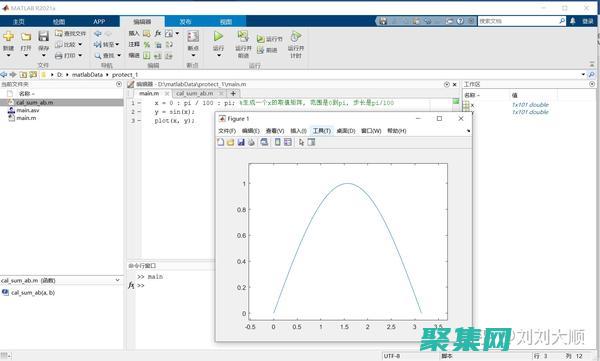This screenshot has width=600, height=361.
Task: Expand the Compare (比较) dropdown arrow
Action: click(80, 44)
